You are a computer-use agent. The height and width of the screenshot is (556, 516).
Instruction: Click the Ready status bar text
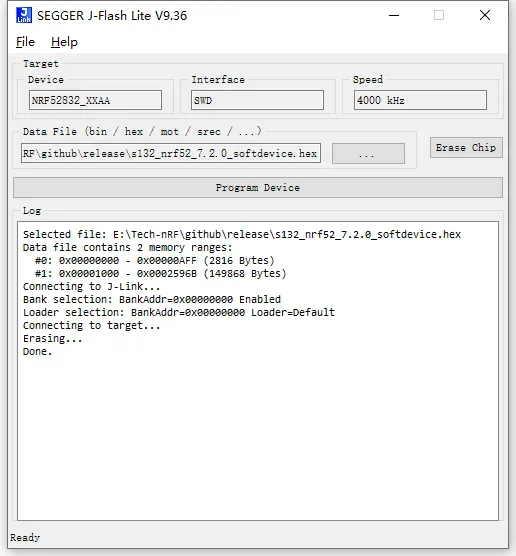[25, 538]
